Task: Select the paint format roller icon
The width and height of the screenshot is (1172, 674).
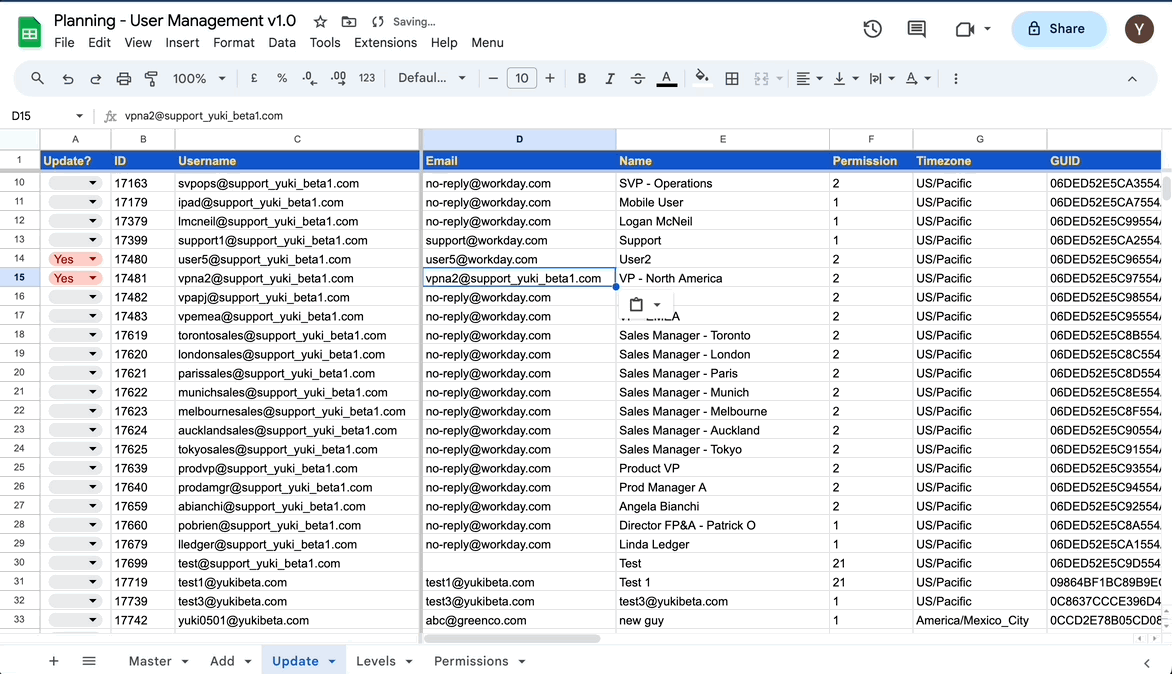Action: point(152,79)
